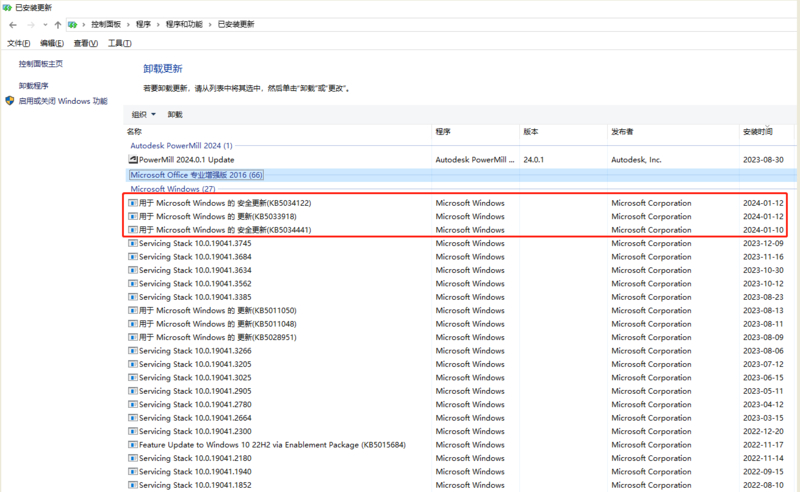Click the icon for update KB5033918
Image resolution: width=800 pixels, height=492 pixels.
[133, 216]
